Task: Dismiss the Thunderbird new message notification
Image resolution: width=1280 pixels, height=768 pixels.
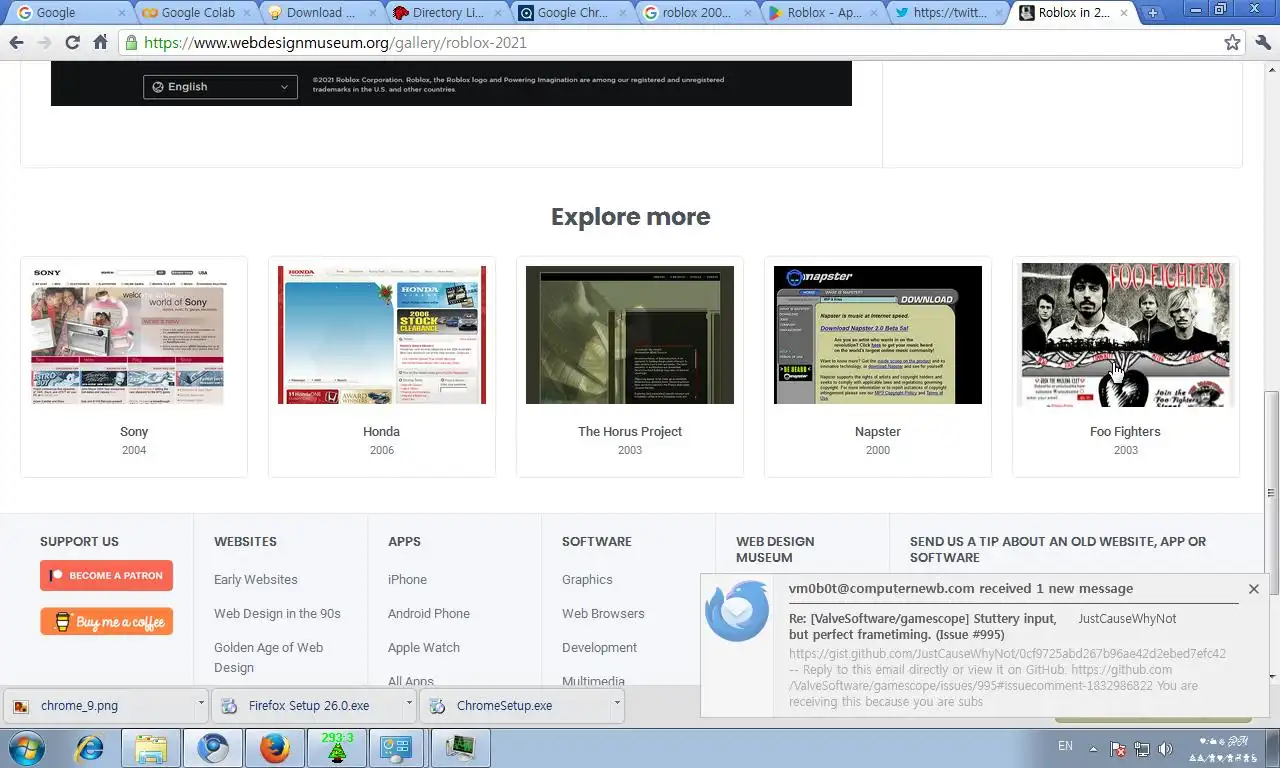Action: (1253, 589)
